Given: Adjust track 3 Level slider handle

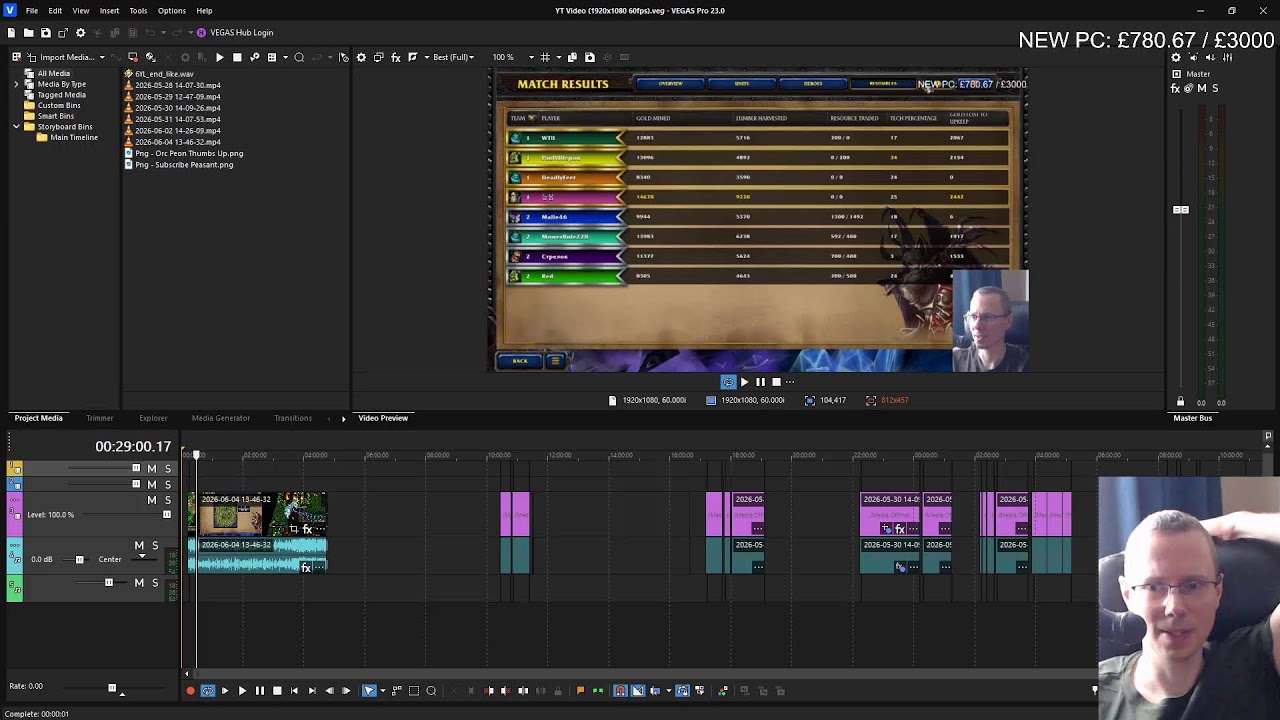Looking at the screenshot, I should (x=167, y=515).
